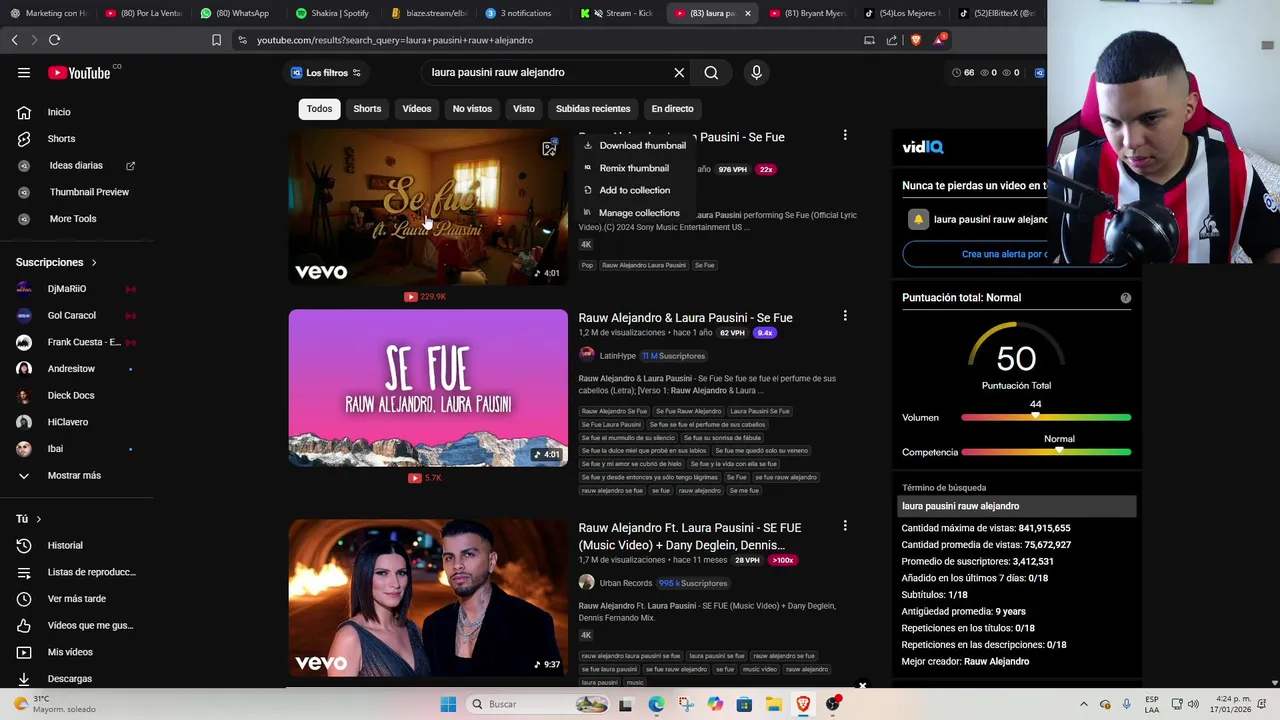1280x720 pixels.
Task: Click the magnifier search button
Action: pyautogui.click(x=711, y=72)
